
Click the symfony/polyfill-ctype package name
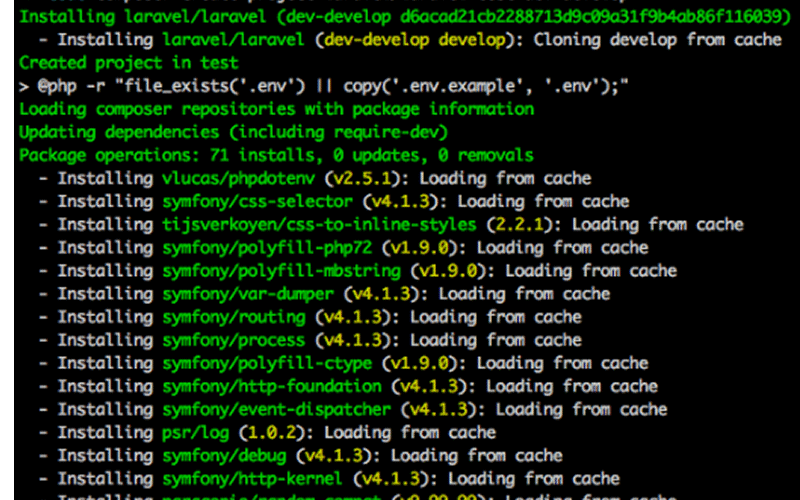tap(267, 363)
